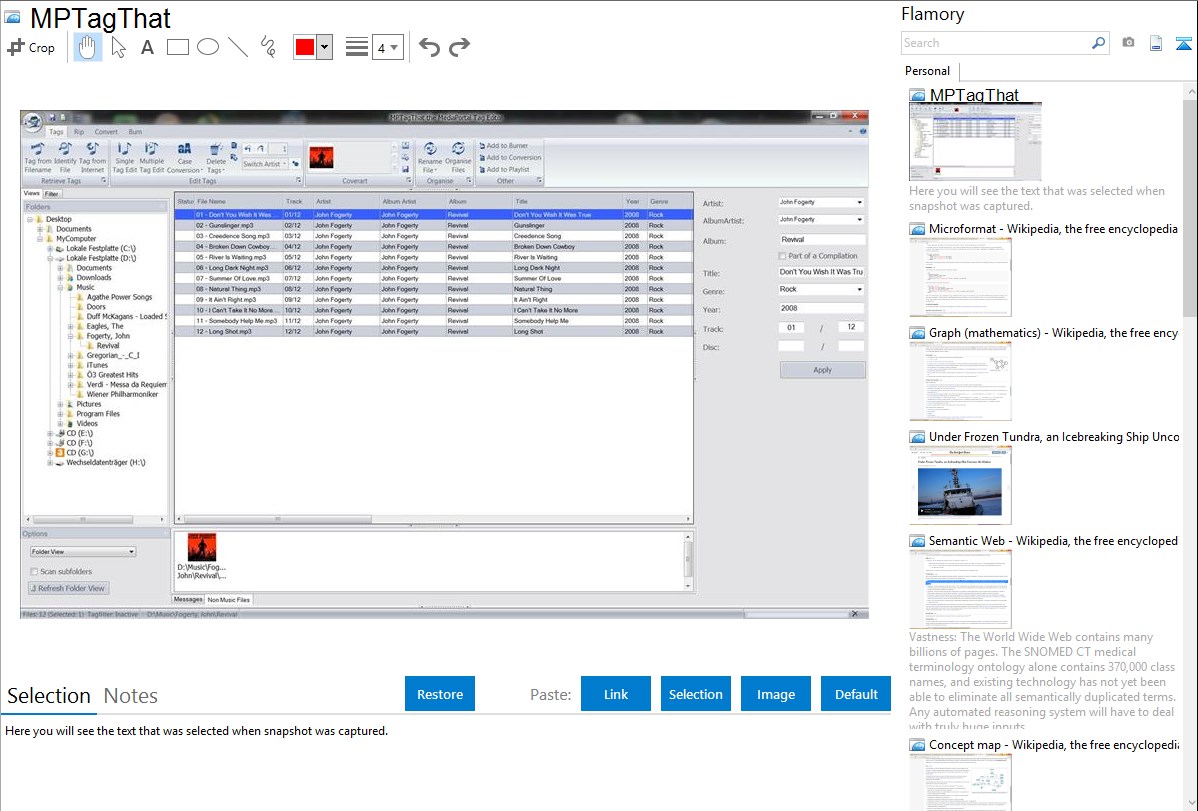Click Identify File in MPTagThat ribbon
The width and height of the screenshot is (1198, 811).
65,157
